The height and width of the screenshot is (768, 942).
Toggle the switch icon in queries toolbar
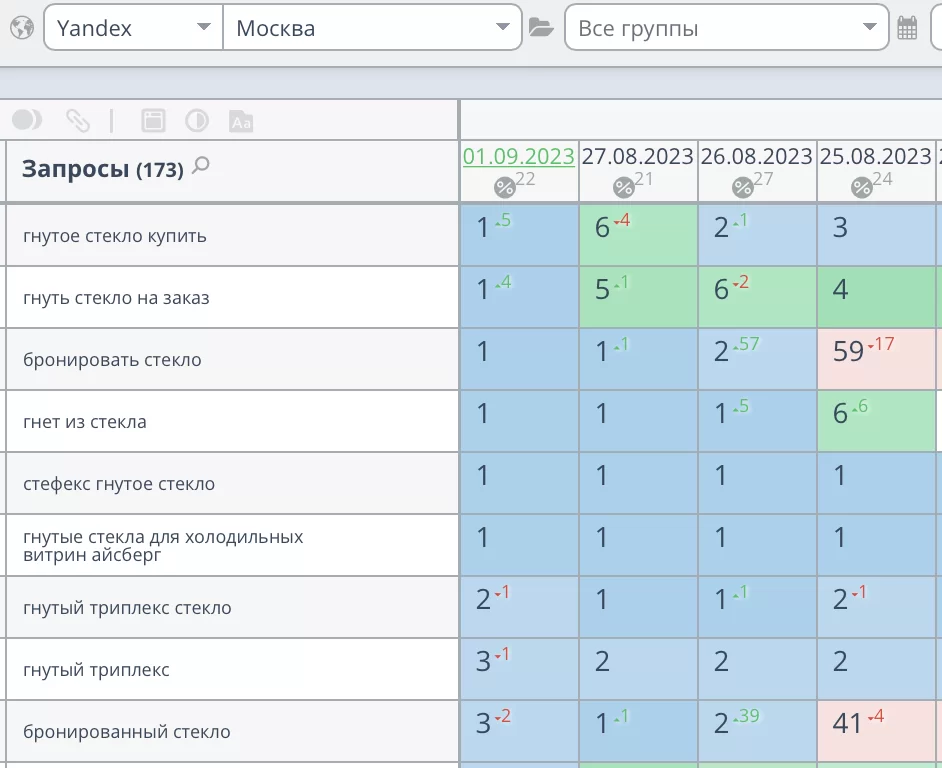(27, 121)
